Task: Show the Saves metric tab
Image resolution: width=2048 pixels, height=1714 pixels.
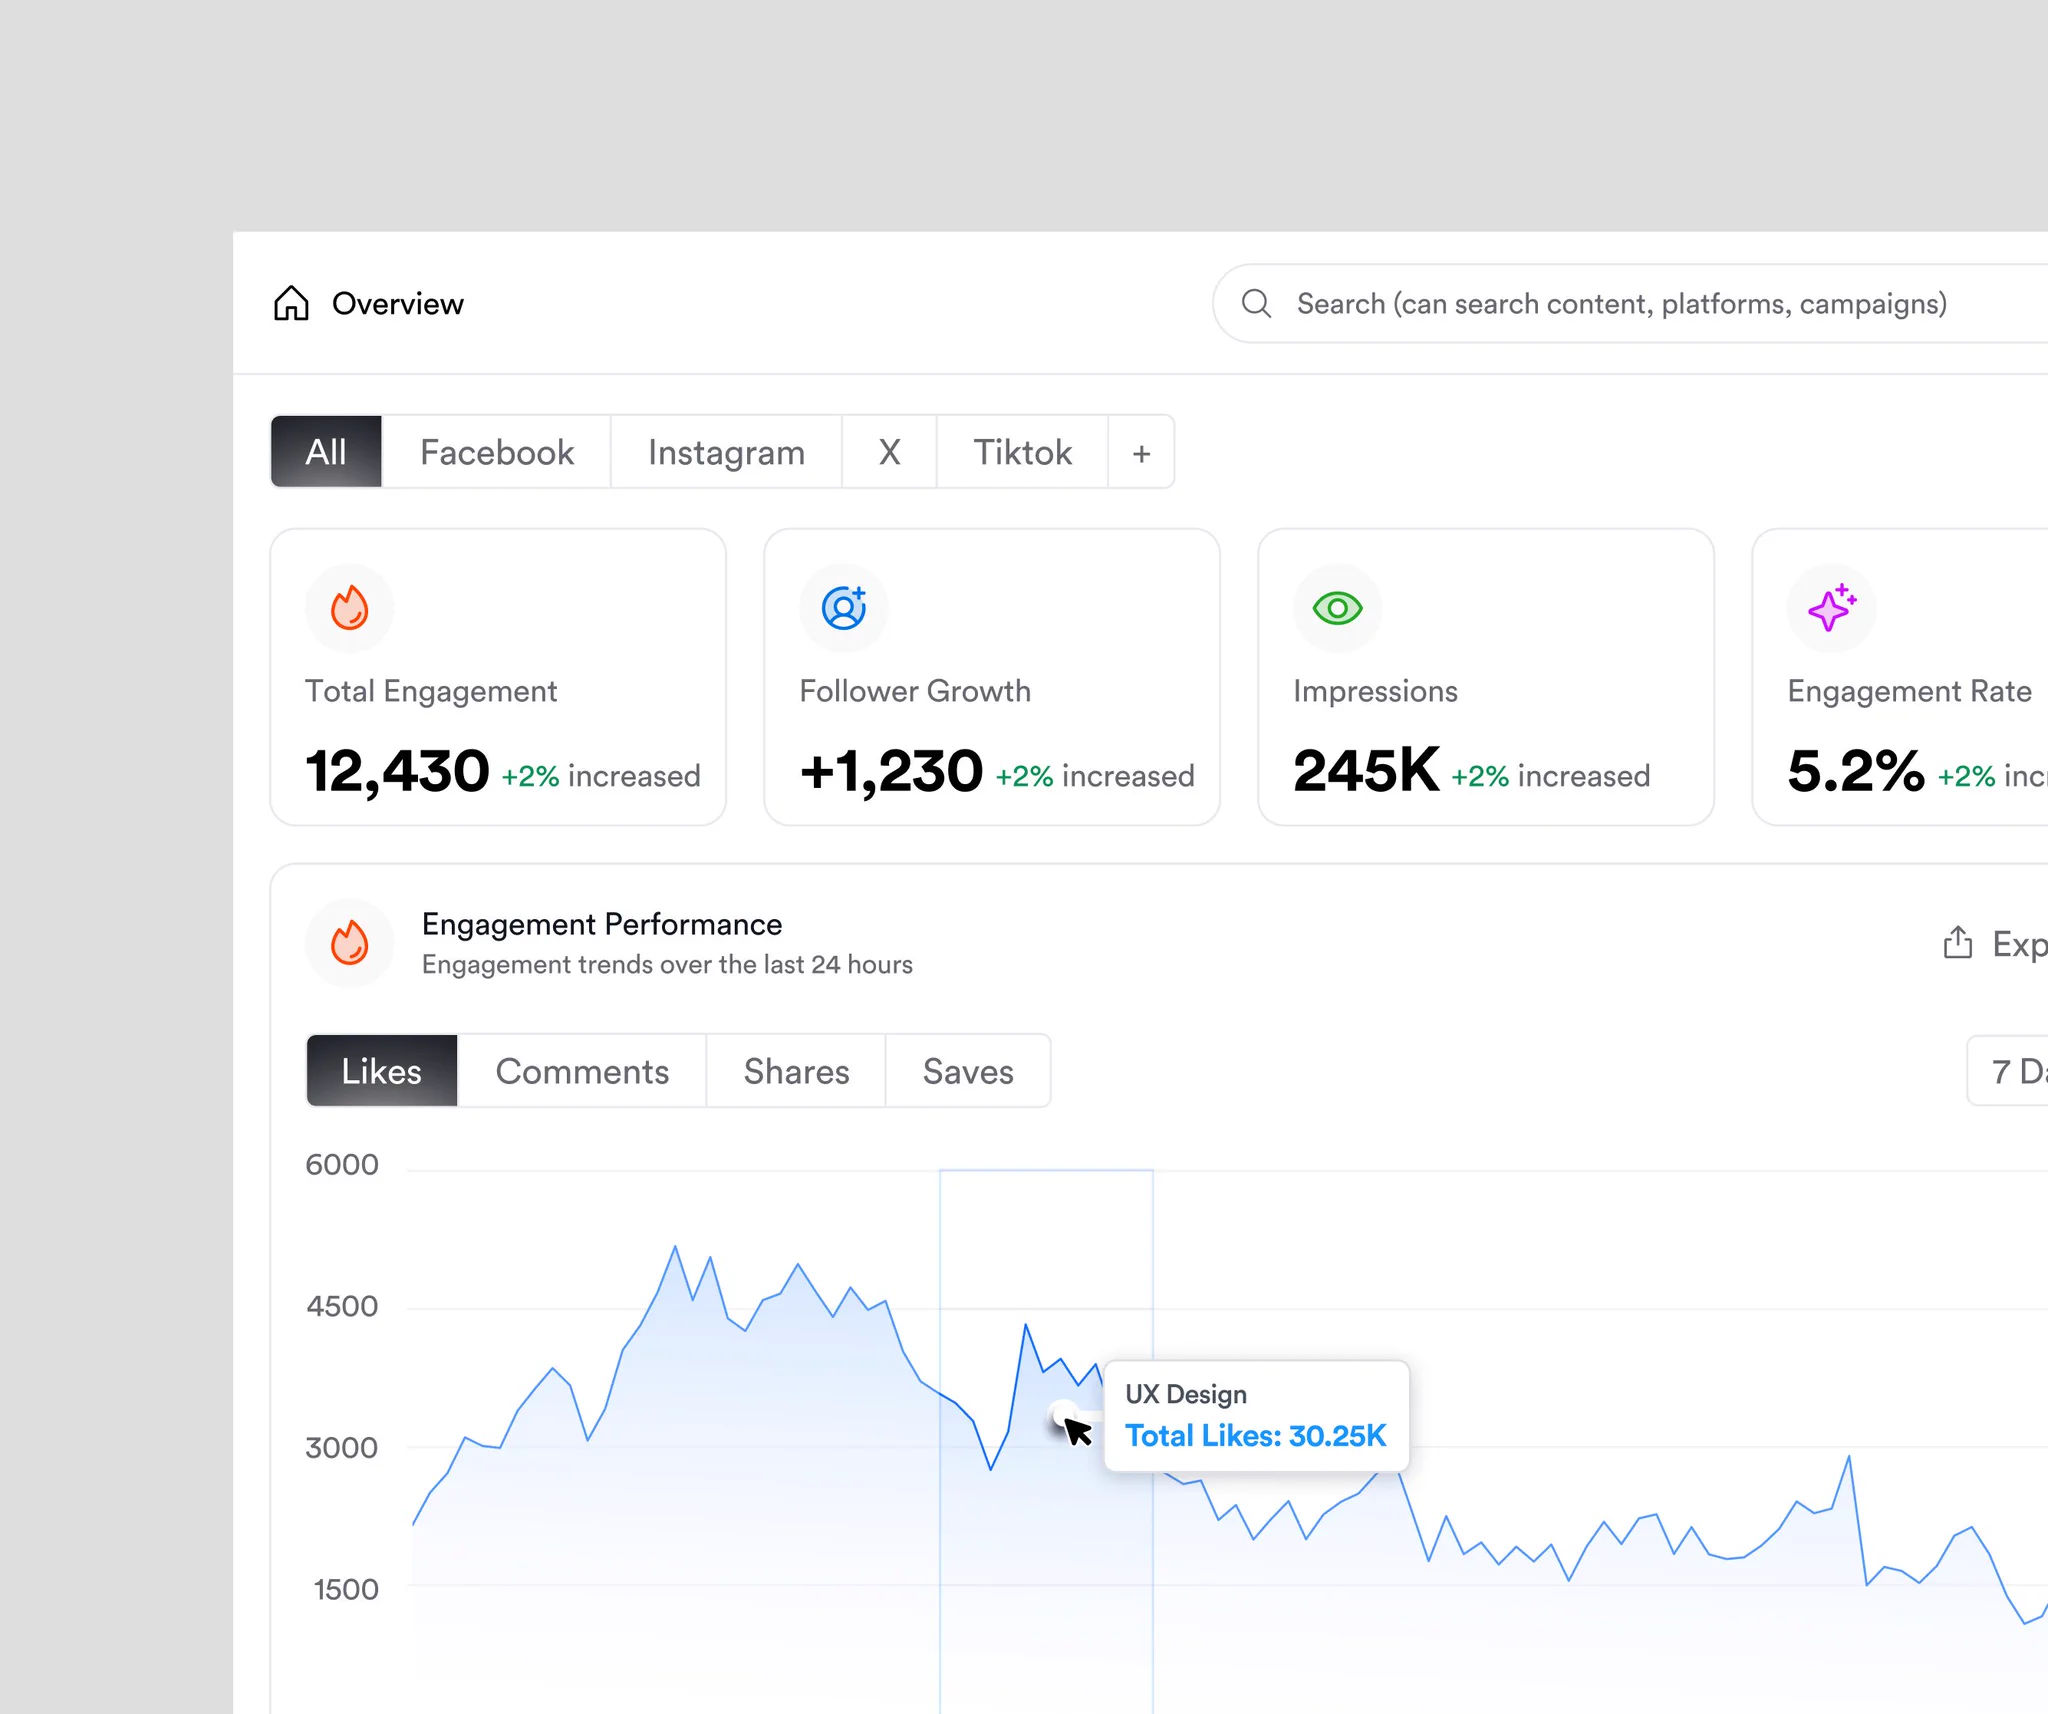Action: pos(968,1071)
